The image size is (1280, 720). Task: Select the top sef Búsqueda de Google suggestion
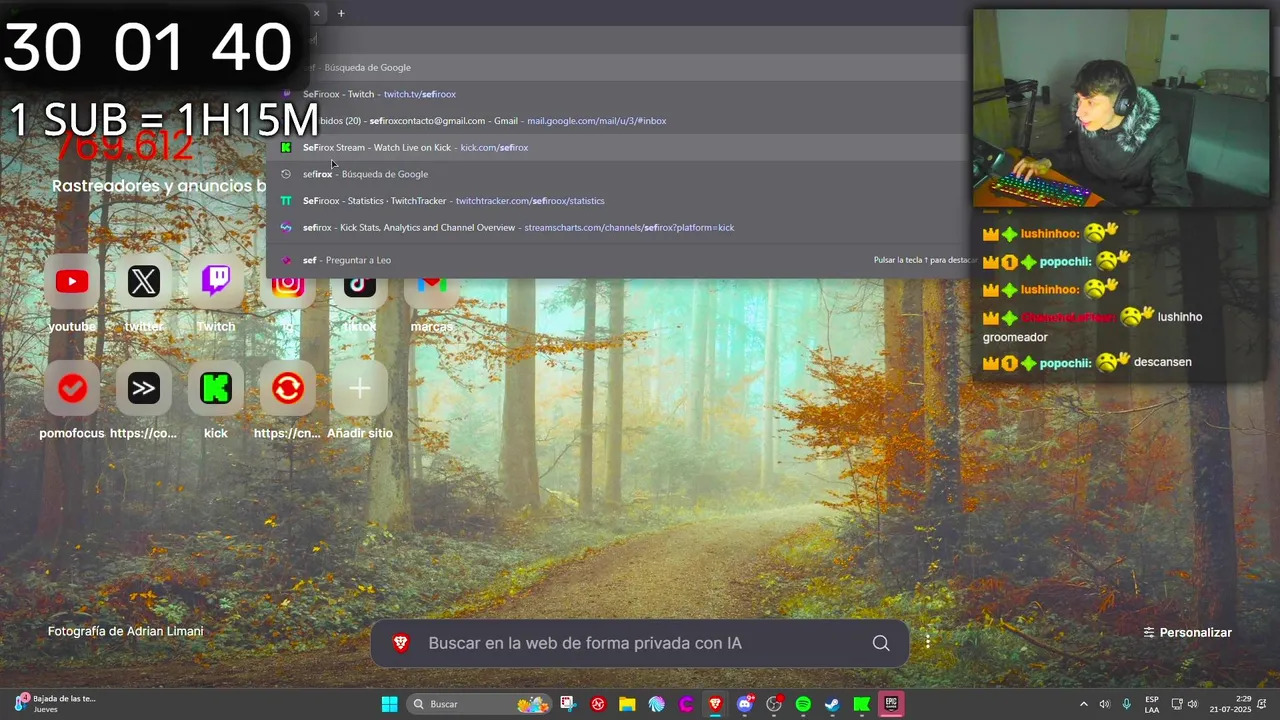(x=622, y=67)
